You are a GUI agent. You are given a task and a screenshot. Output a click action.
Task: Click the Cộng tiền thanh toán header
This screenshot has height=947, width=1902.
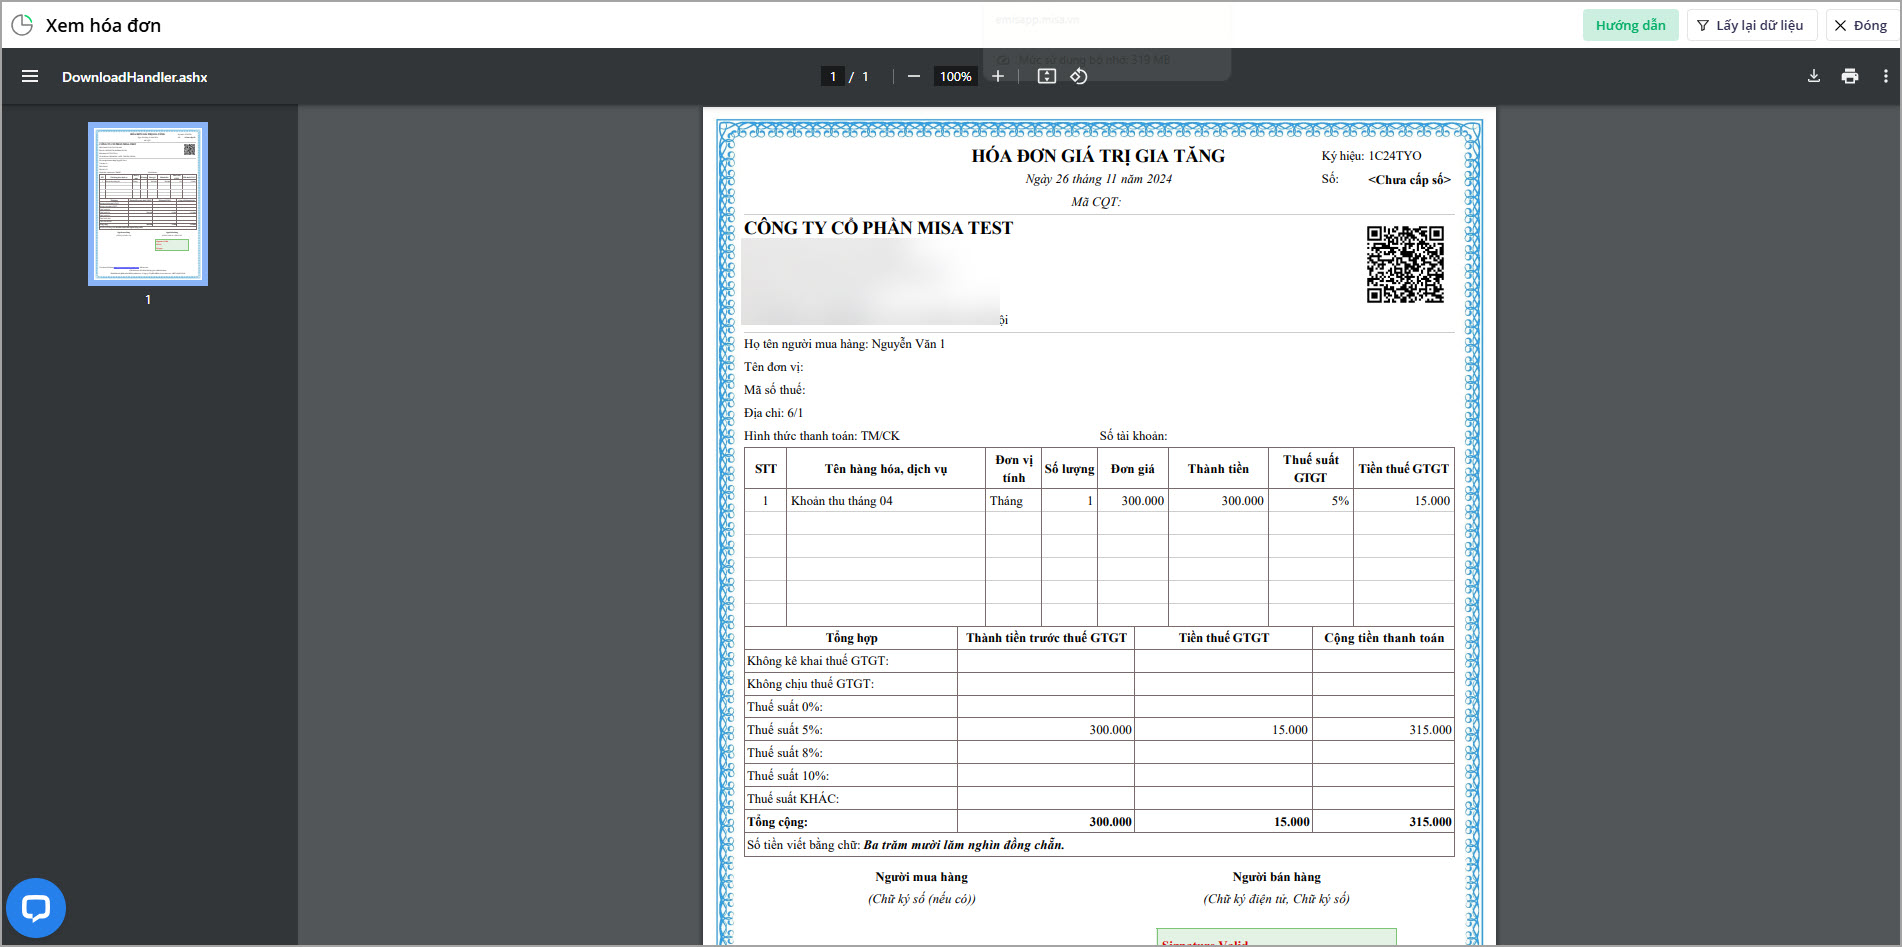[1384, 638]
